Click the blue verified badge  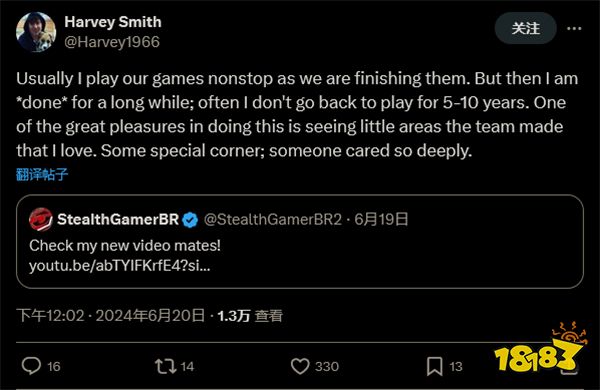pos(190,220)
